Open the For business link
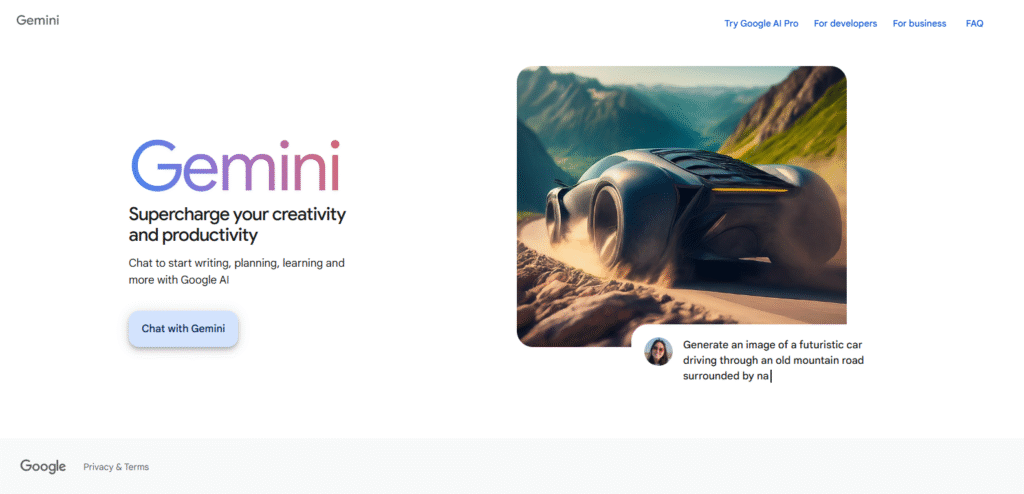The image size is (1024, 494). pos(919,24)
